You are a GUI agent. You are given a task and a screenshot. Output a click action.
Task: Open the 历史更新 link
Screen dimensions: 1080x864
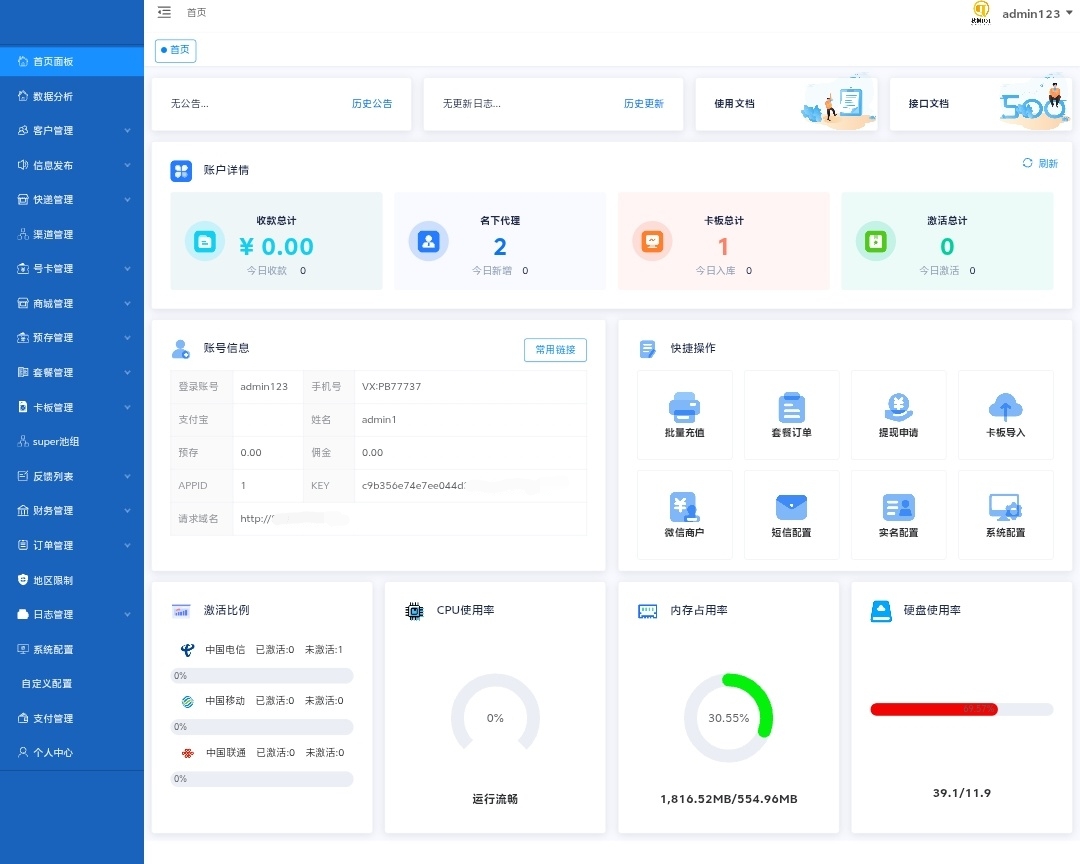[644, 104]
